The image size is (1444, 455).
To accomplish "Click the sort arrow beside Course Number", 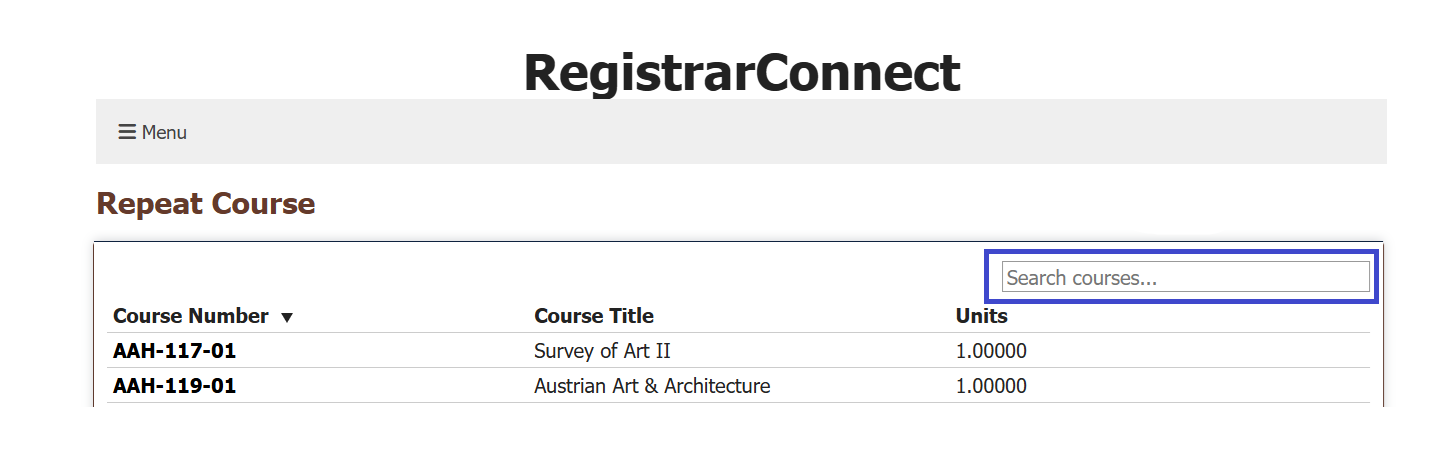I will (x=287, y=317).
